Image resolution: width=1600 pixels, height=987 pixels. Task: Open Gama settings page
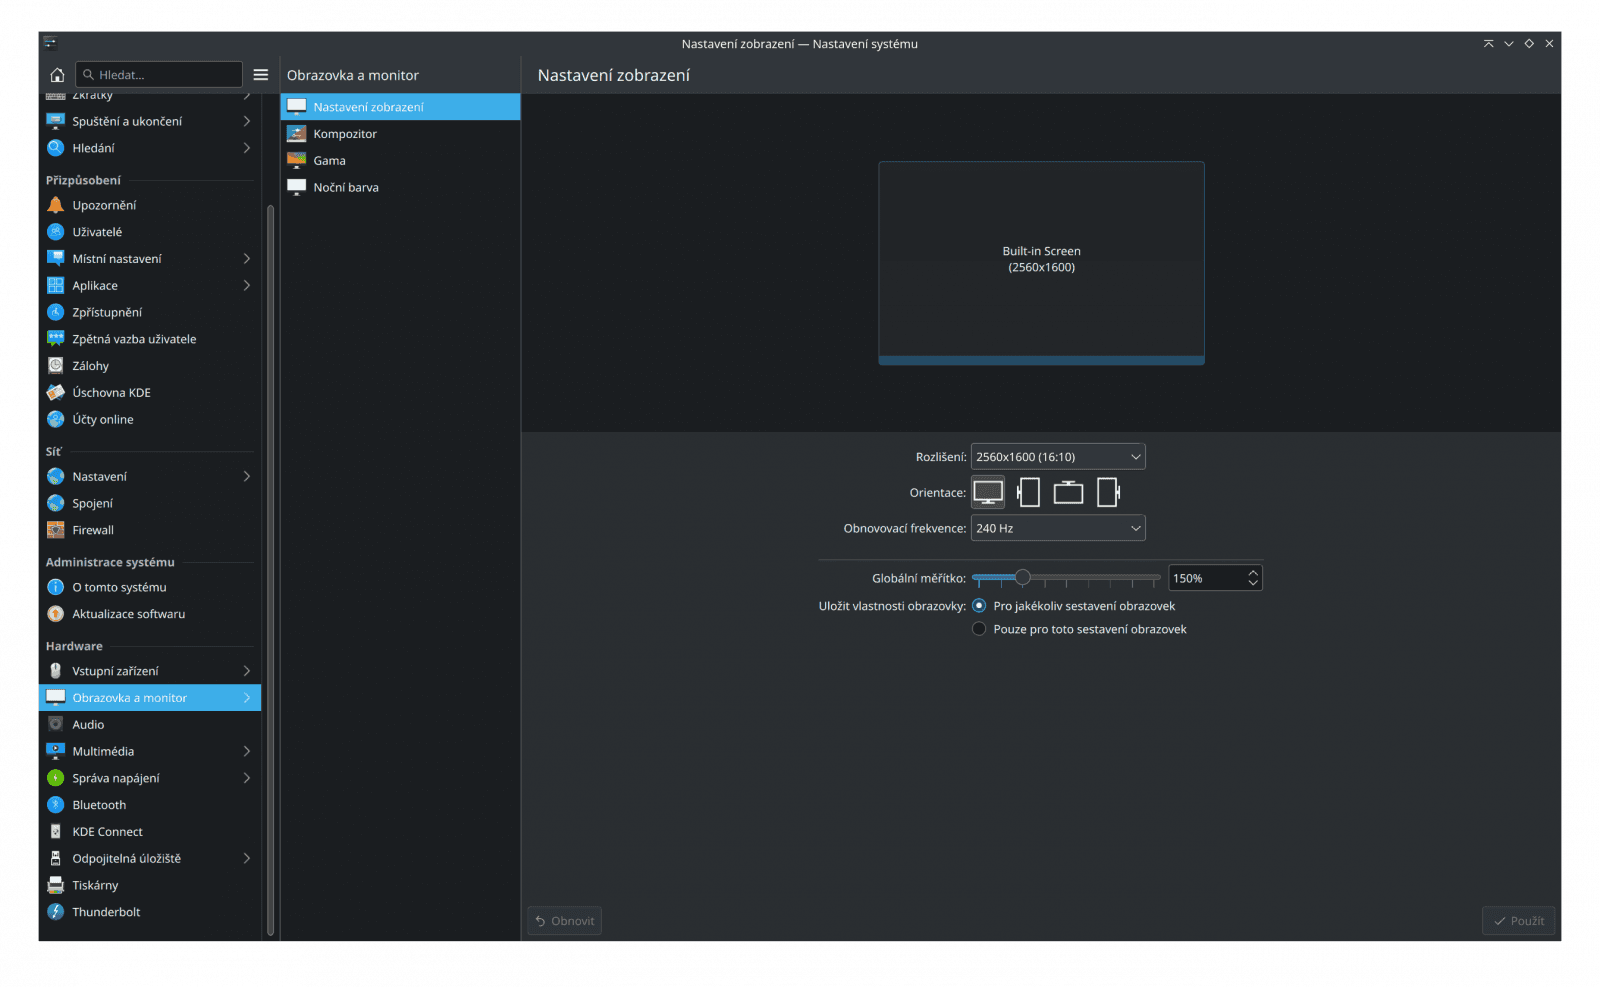[x=400, y=160]
